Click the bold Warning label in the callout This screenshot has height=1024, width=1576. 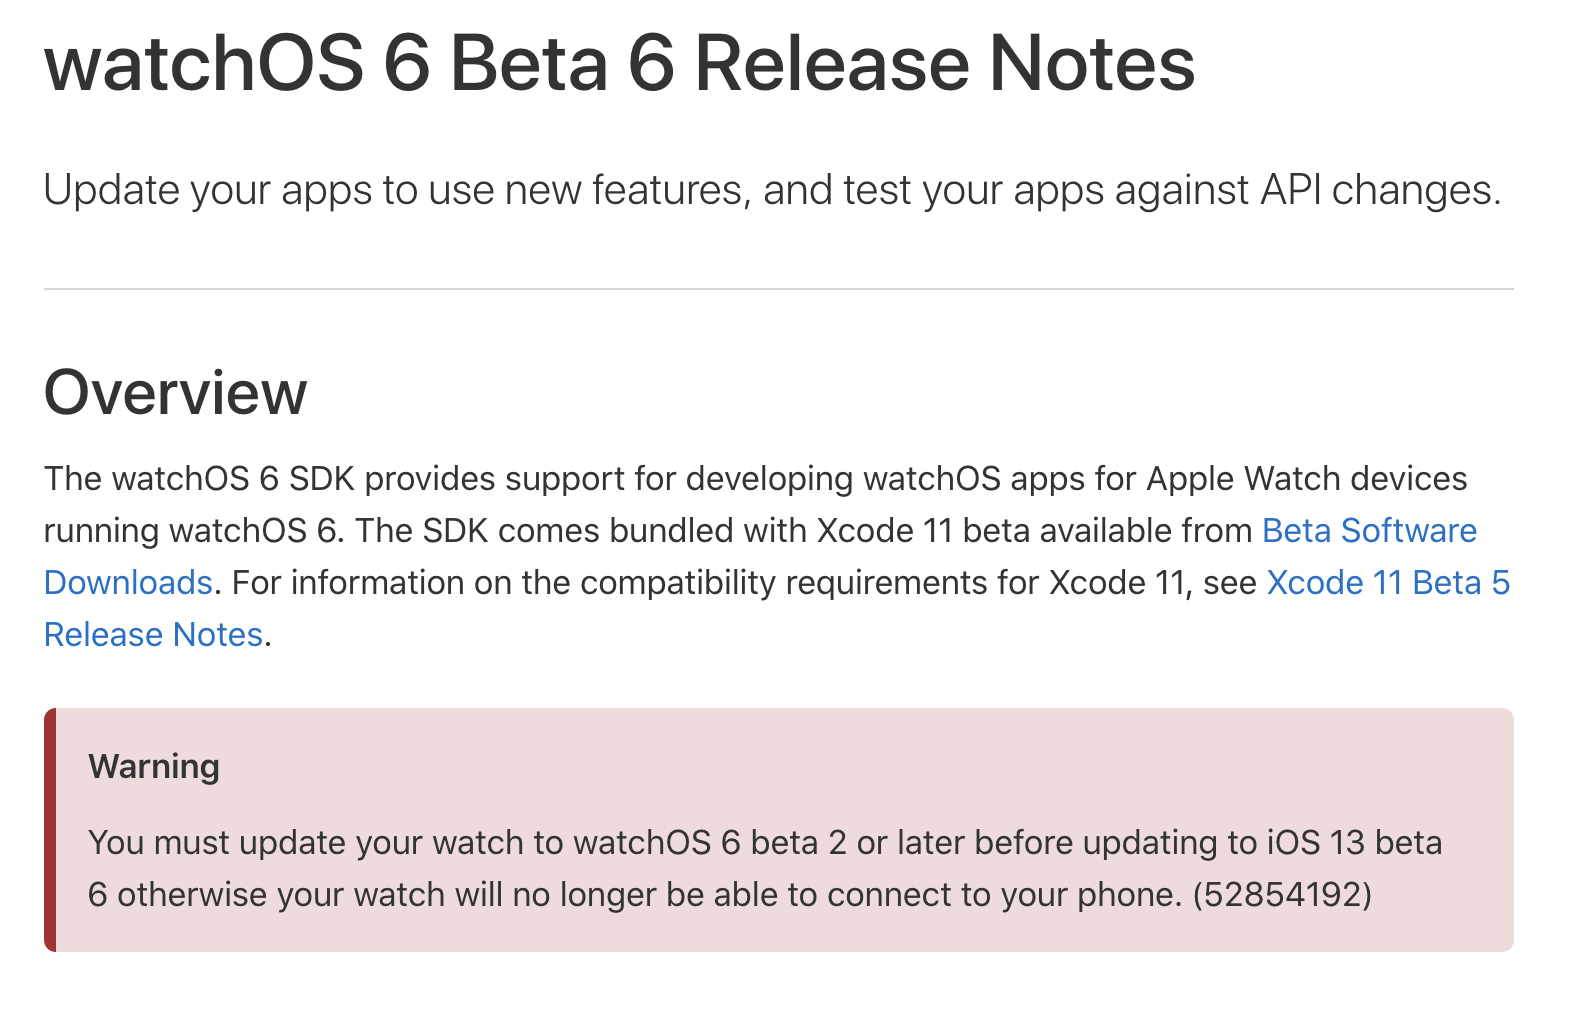click(x=154, y=767)
